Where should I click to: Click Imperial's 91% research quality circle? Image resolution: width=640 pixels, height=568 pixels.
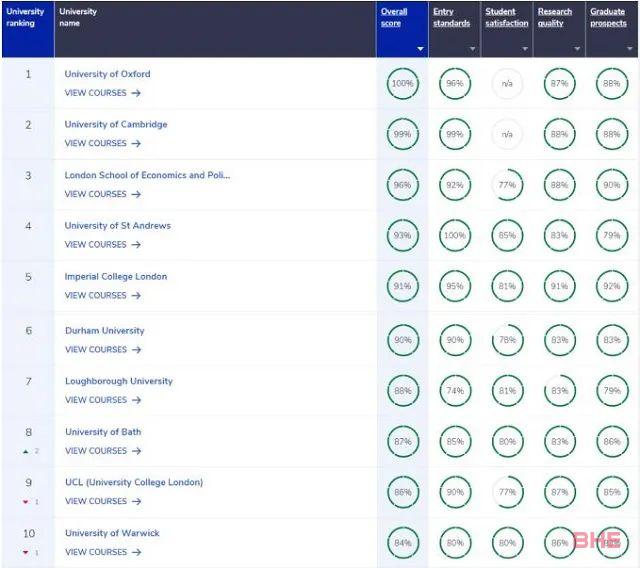tap(559, 286)
